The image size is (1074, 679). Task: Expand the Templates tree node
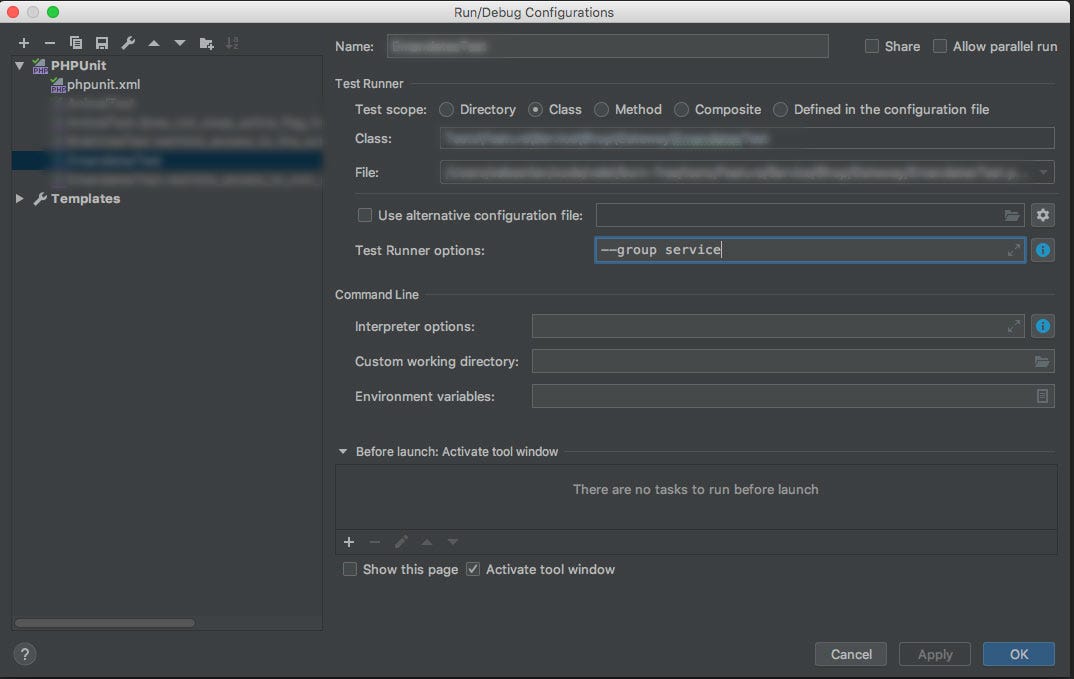tap(20, 199)
